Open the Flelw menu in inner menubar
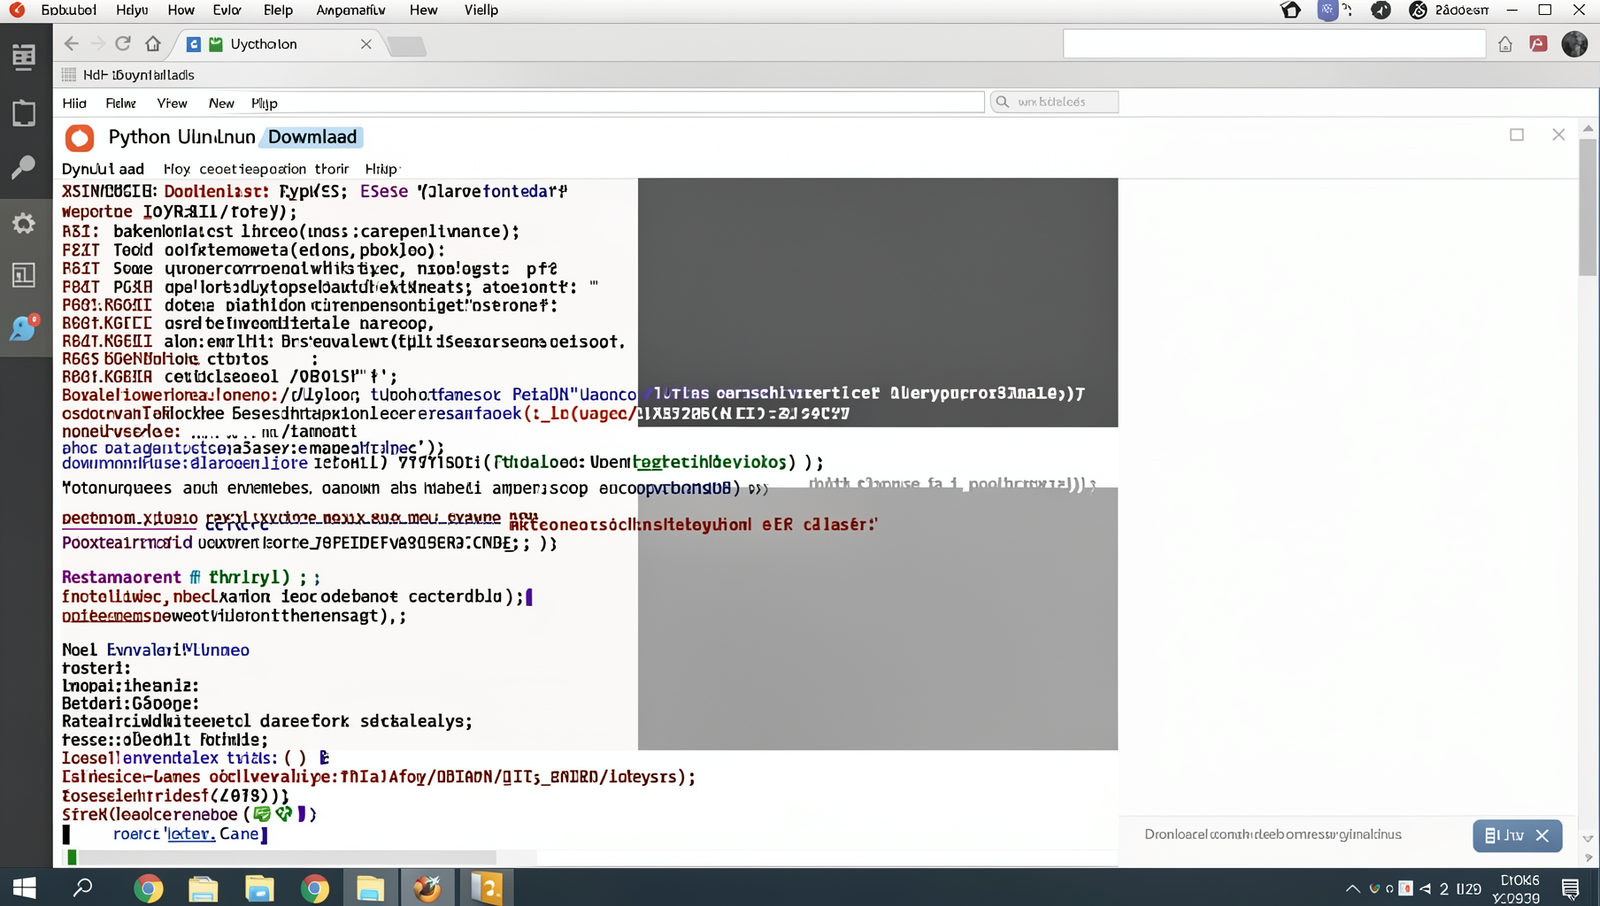Image resolution: width=1600 pixels, height=906 pixels. 120,103
